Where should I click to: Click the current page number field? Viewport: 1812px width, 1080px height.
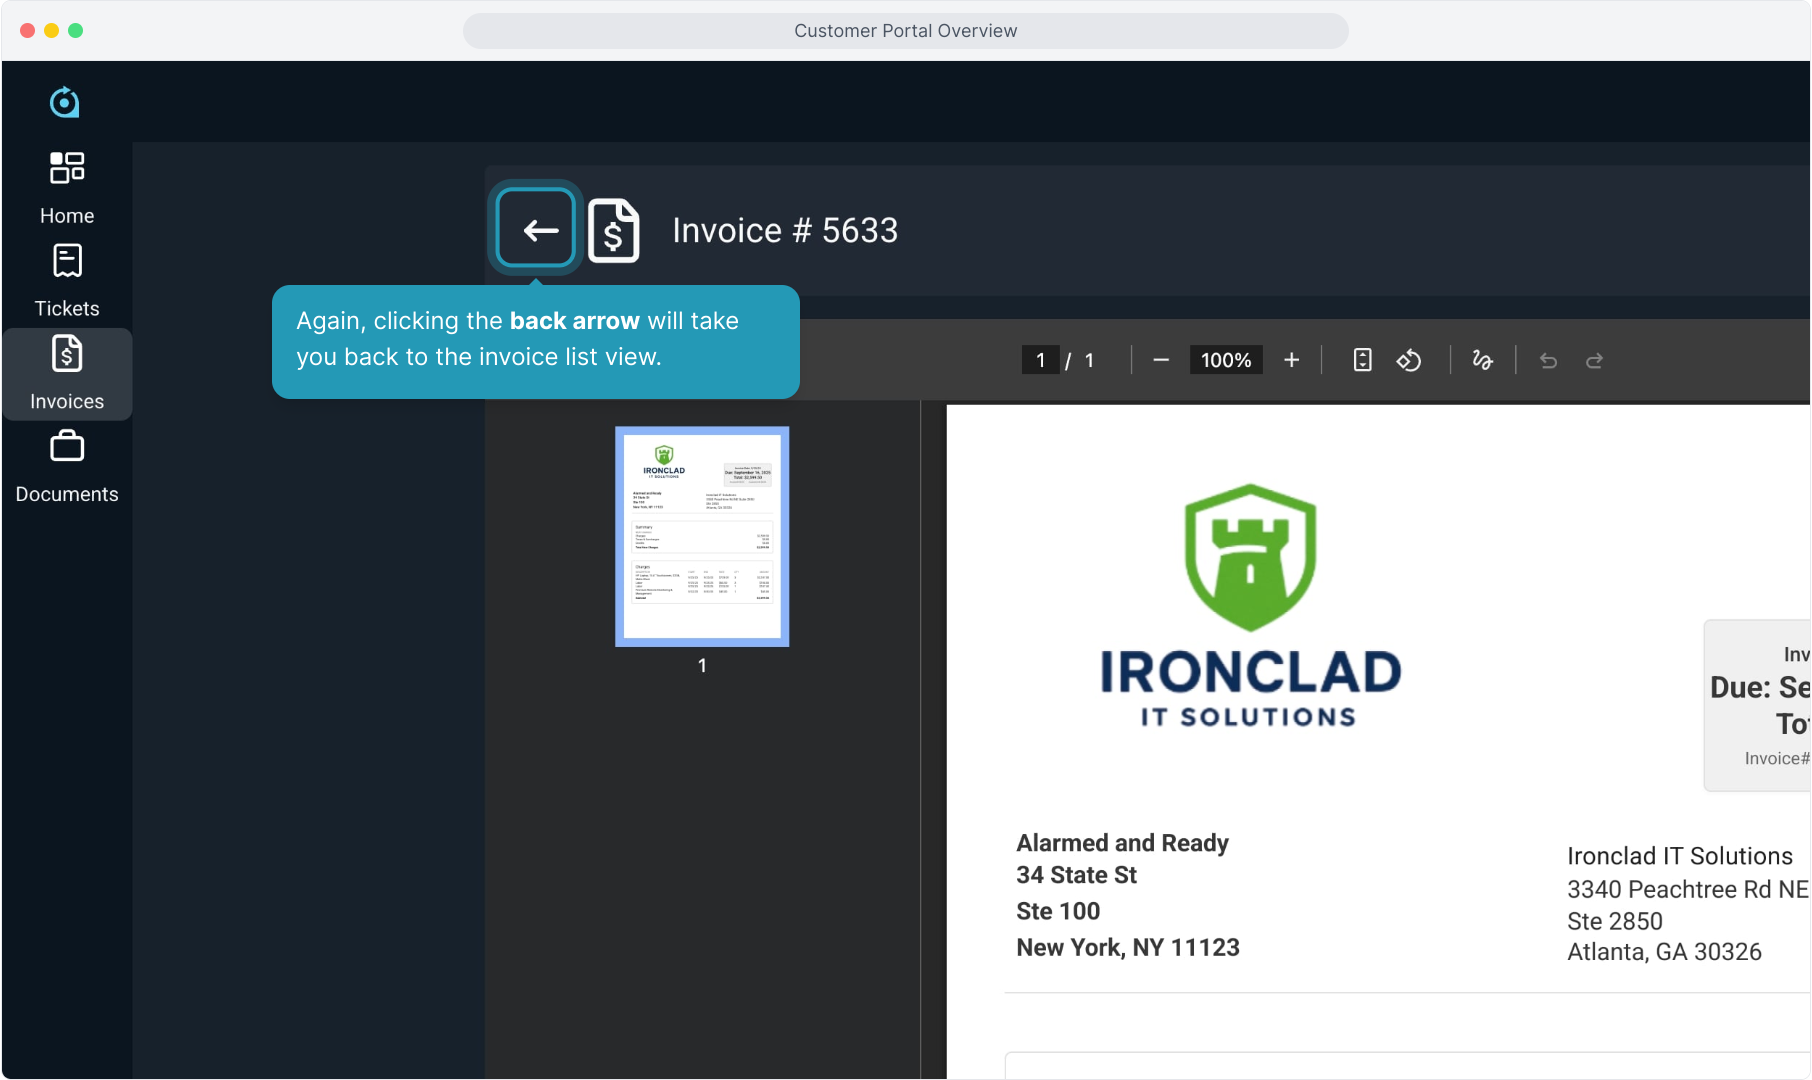coord(1040,360)
